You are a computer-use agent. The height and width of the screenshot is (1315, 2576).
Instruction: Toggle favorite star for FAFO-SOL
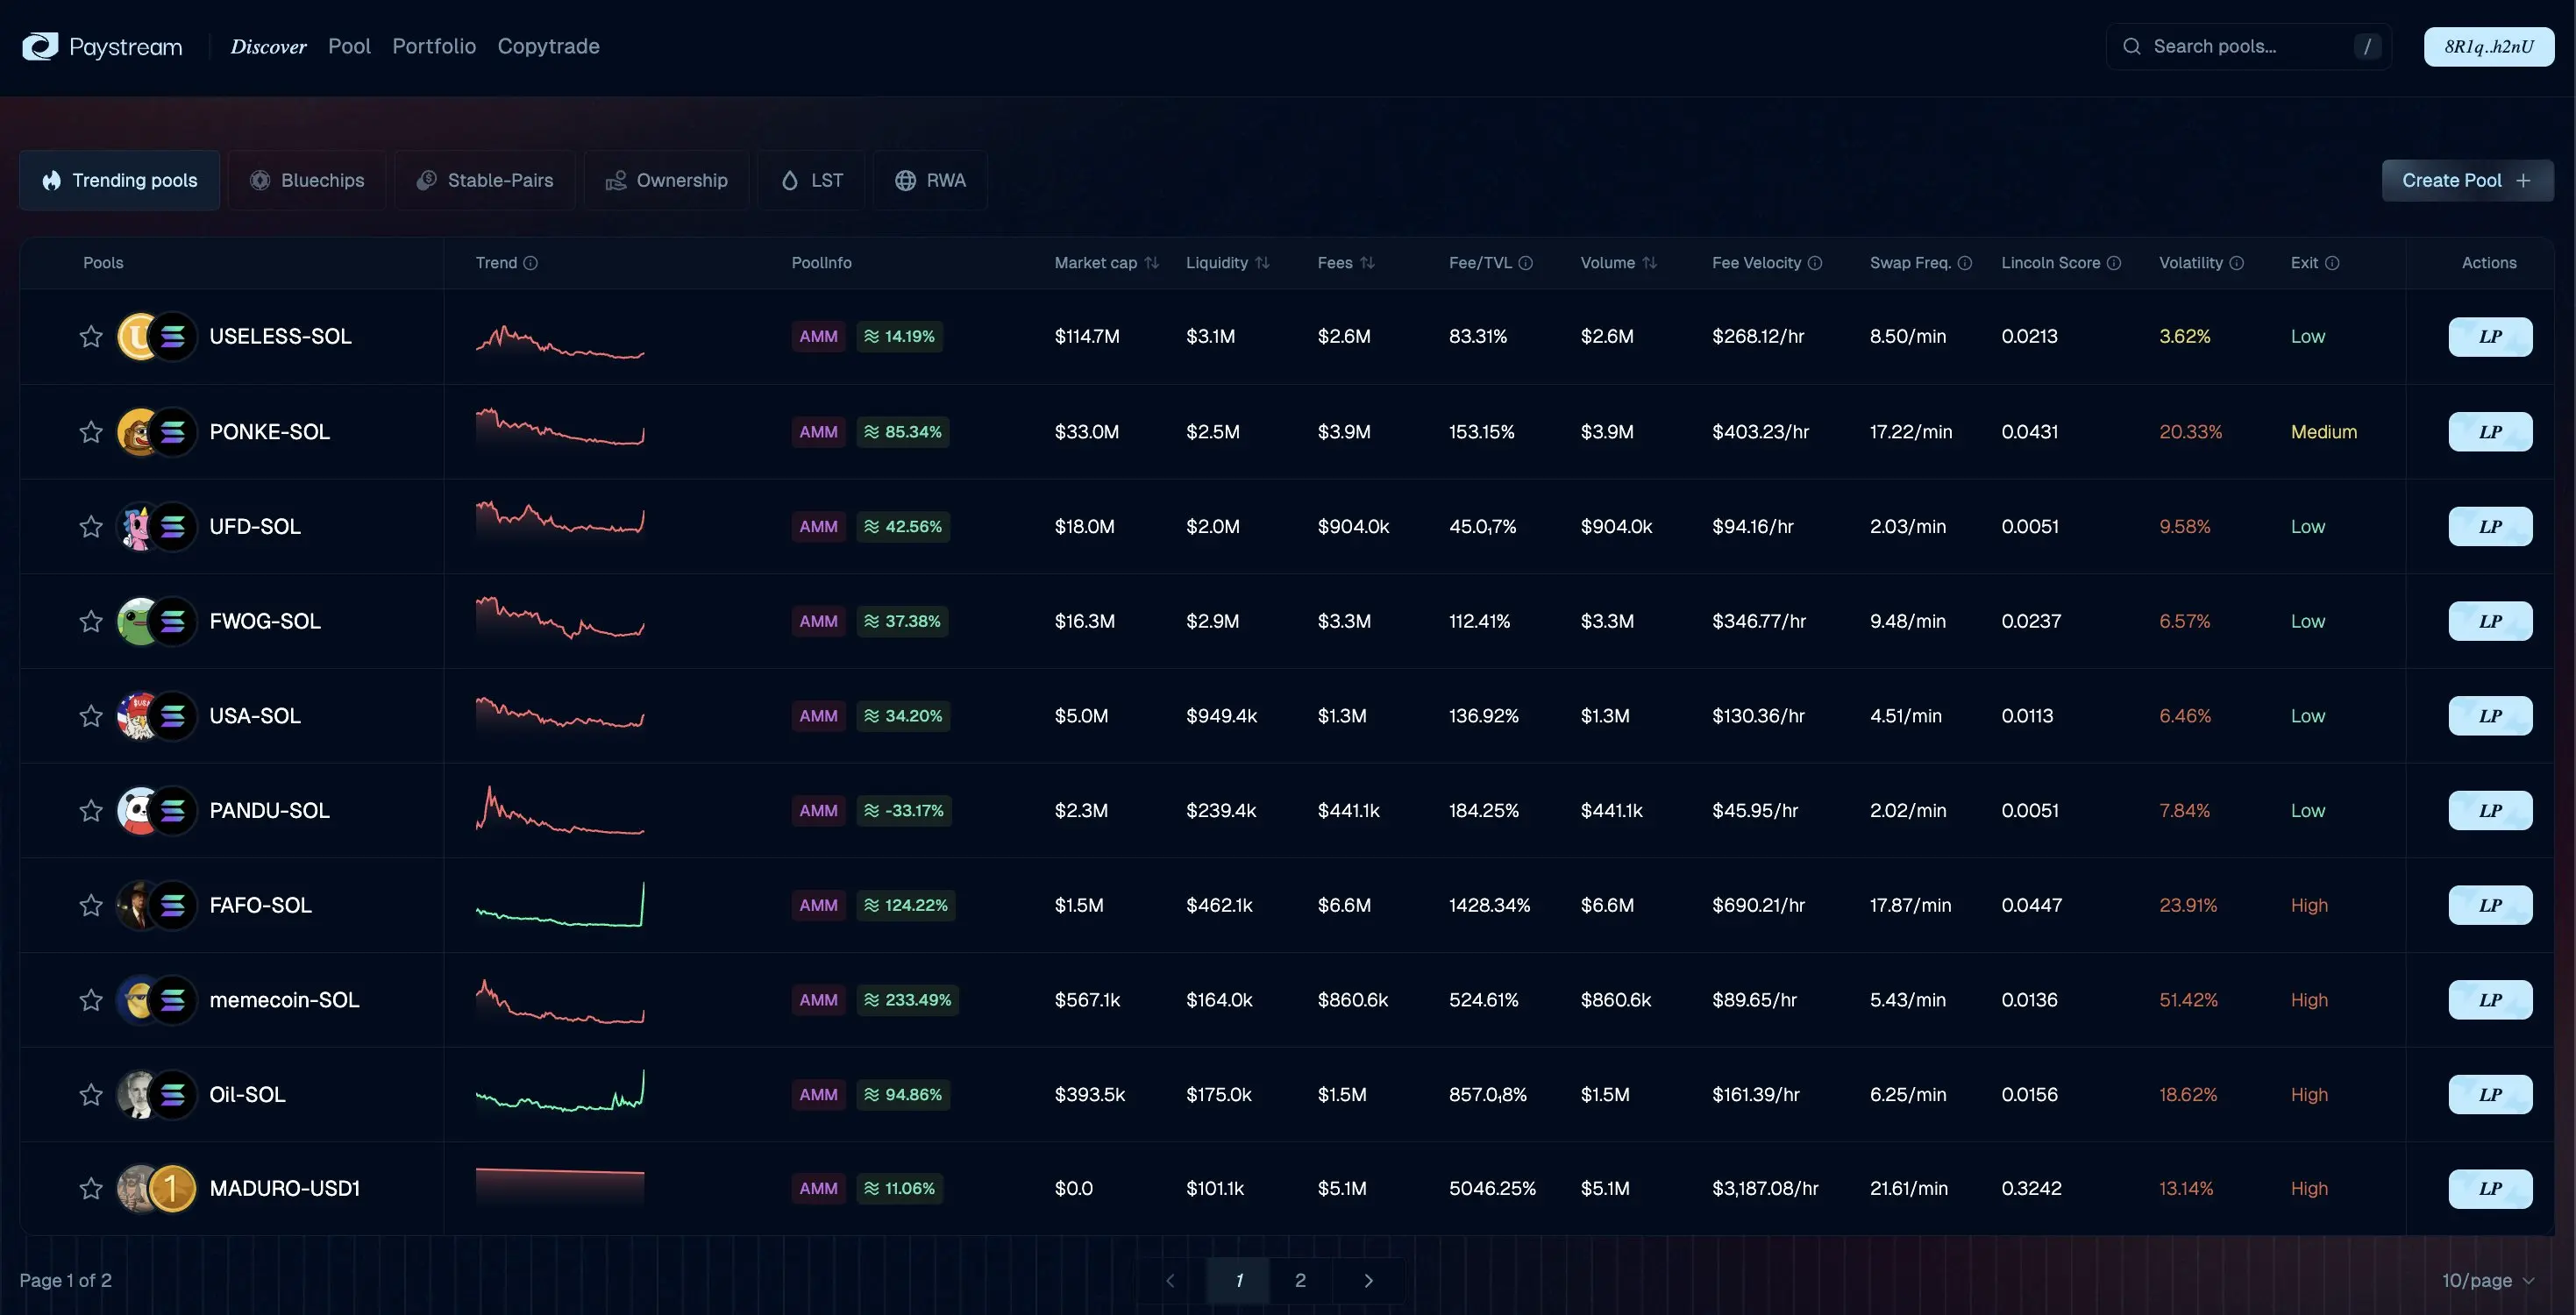pos(91,906)
